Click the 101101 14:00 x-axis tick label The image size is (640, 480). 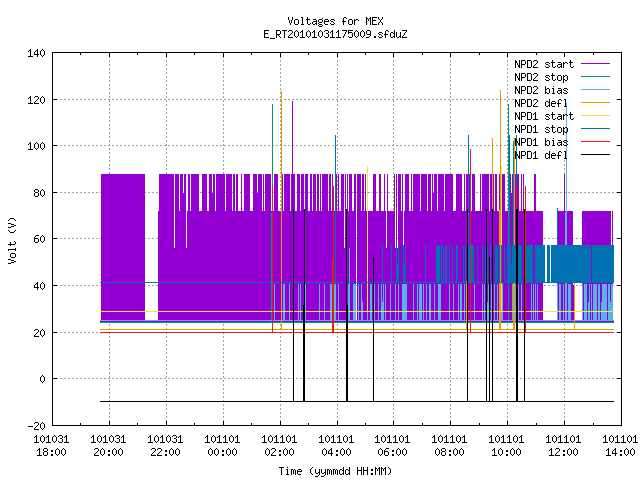[620, 446]
